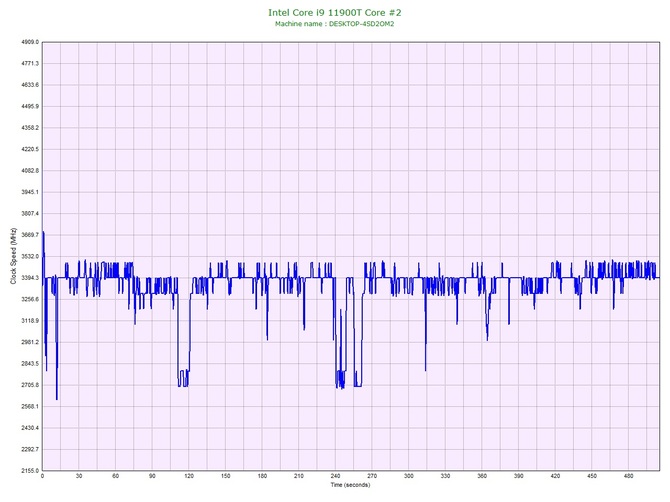Select the 480 seconds x-axis label

[x=629, y=476]
